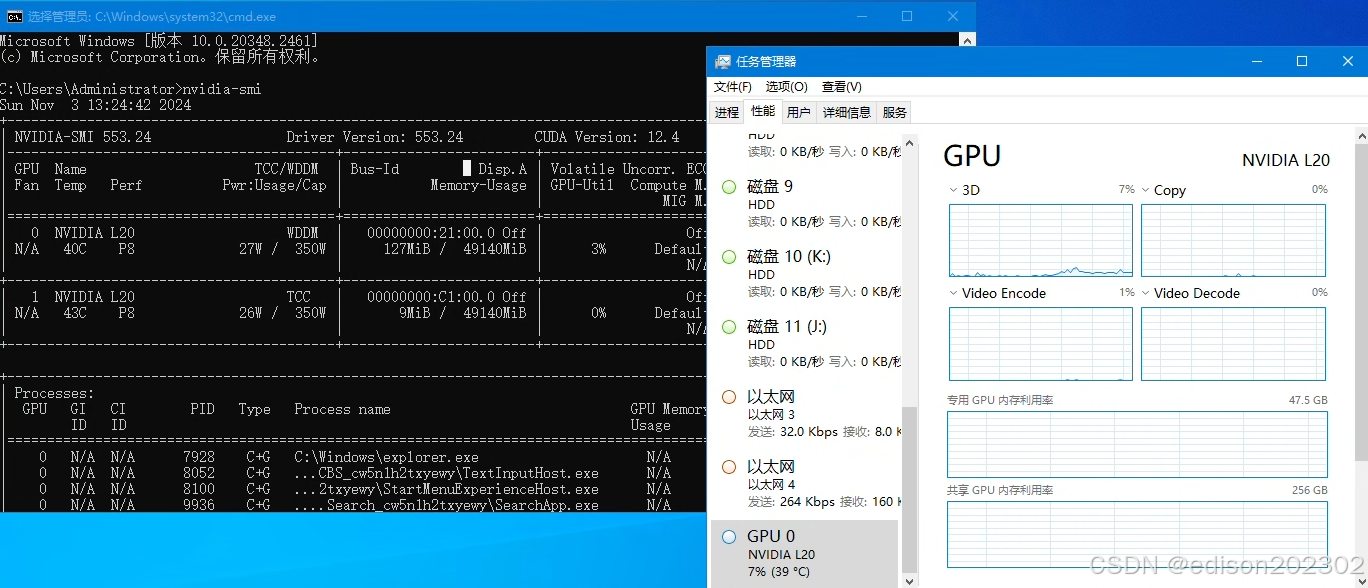Close the cmd.exe window
Viewport: 1368px width, 588px height.
(953, 16)
